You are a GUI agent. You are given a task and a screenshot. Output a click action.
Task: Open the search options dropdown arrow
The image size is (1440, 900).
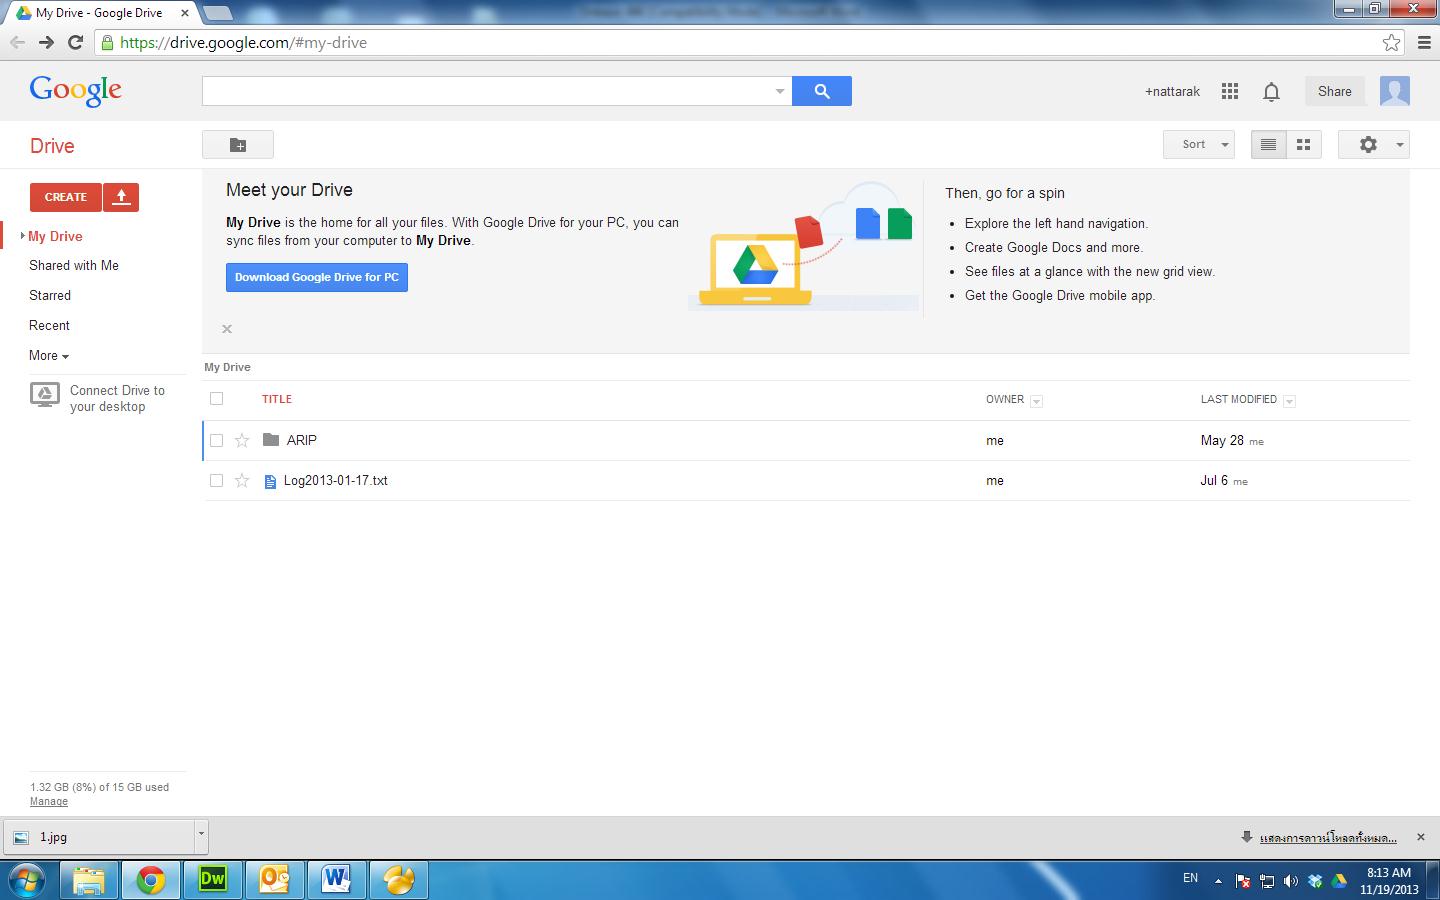coord(780,91)
